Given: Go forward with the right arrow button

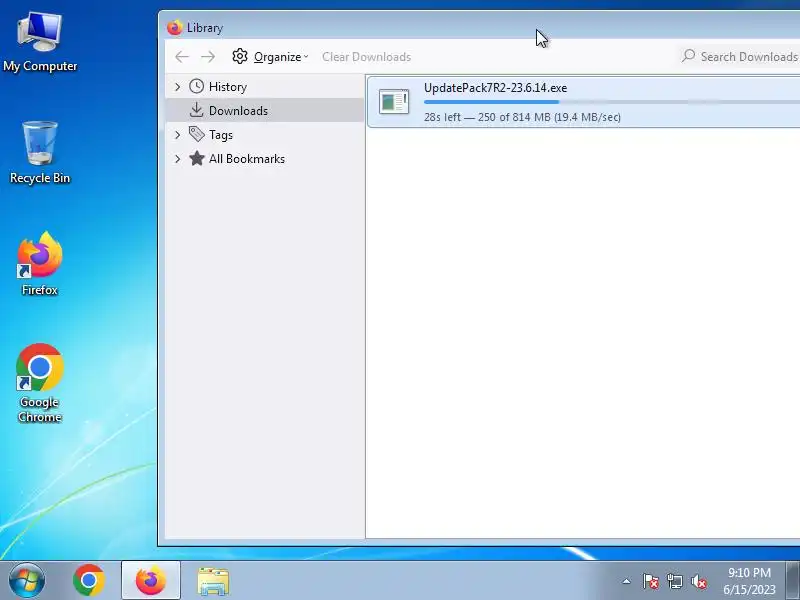Looking at the screenshot, I should [x=208, y=57].
